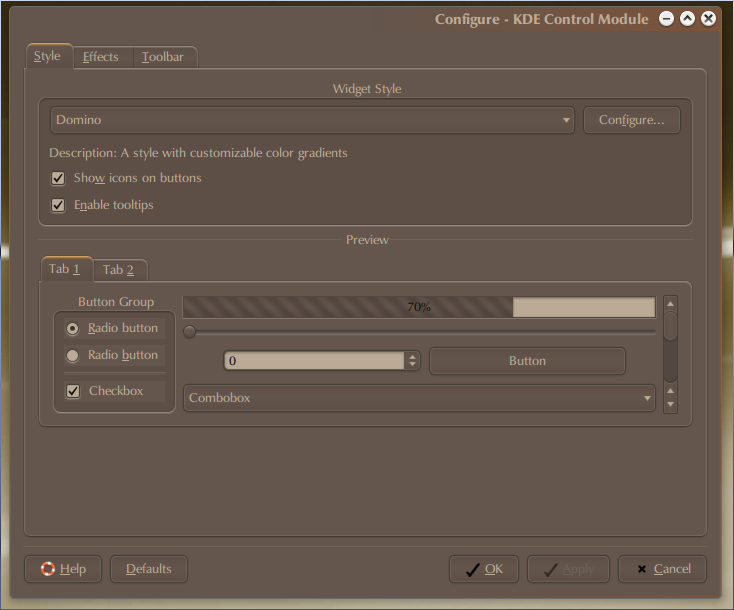Click the preview slider handle
The image size is (734, 610).
click(189, 332)
